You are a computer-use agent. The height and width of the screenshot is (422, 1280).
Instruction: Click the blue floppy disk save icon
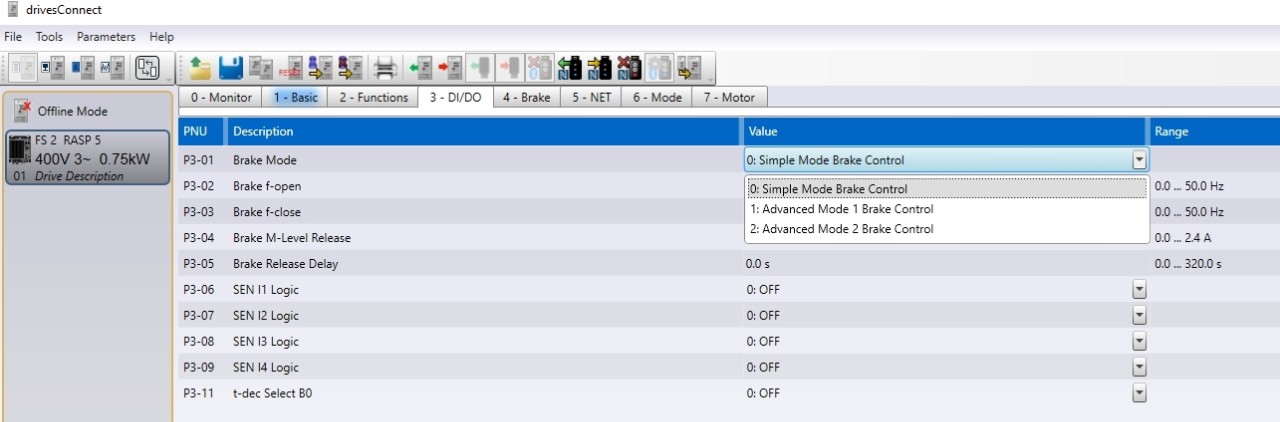tap(231, 68)
